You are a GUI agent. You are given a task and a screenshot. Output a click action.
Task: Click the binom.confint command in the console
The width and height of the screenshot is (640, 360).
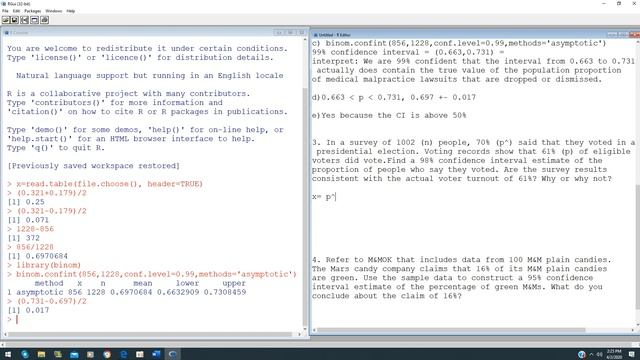[156, 274]
